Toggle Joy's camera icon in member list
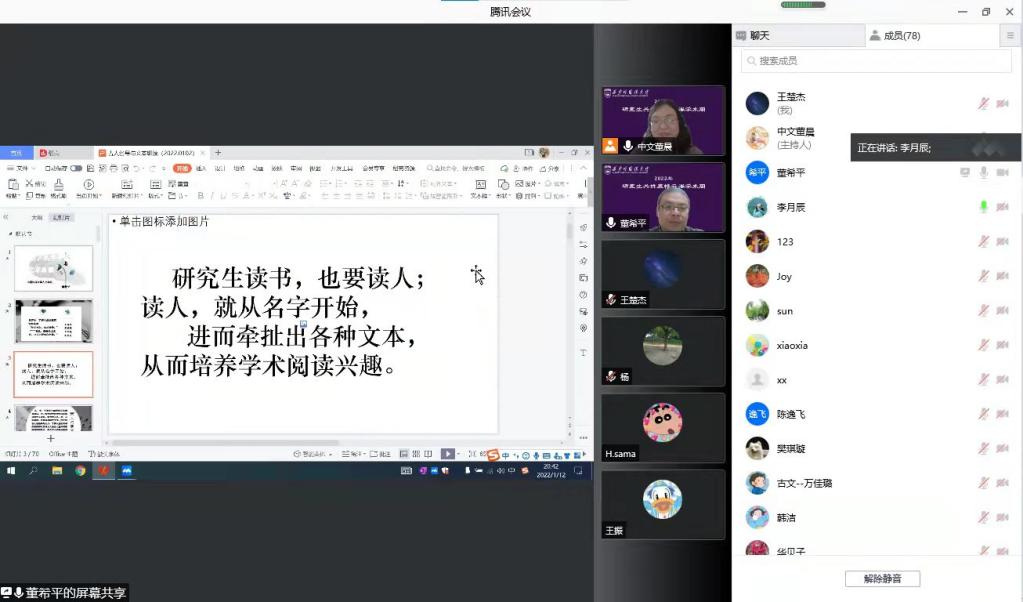The height and width of the screenshot is (602, 1023). 1003,276
